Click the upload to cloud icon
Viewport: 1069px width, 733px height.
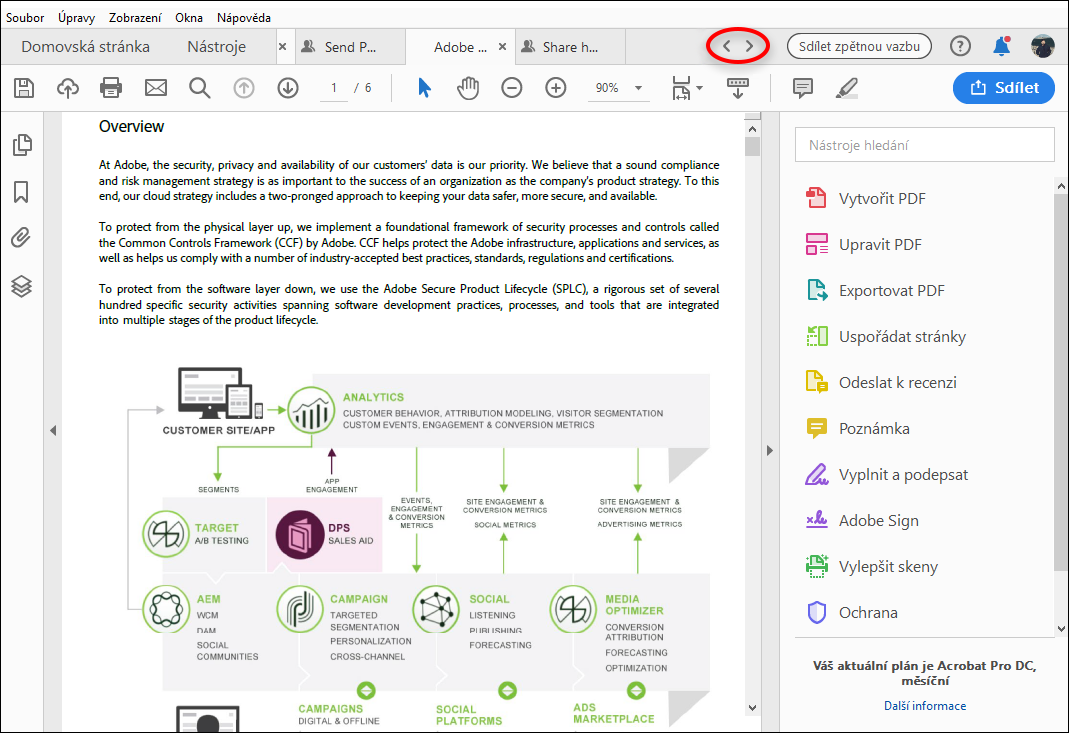pos(67,88)
